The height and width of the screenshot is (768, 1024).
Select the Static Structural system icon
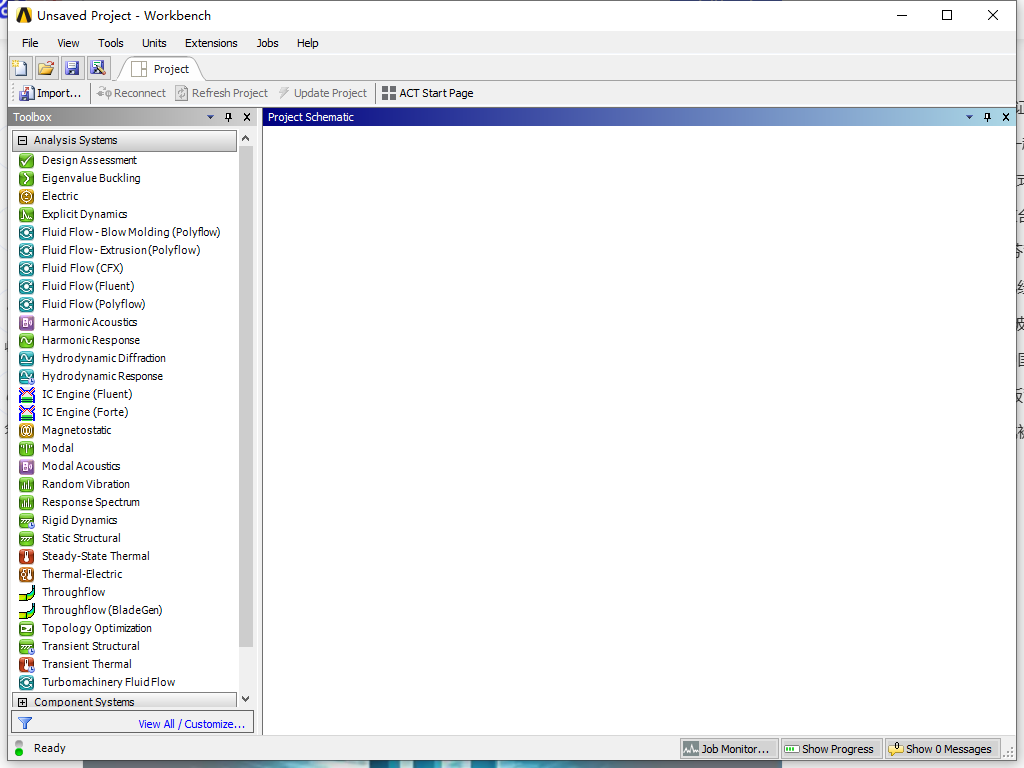point(27,538)
